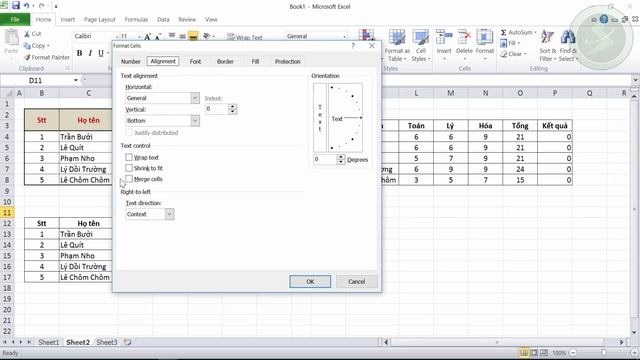640x360 pixels.
Task: Click the insert new worksheet icon
Action: click(x=128, y=342)
